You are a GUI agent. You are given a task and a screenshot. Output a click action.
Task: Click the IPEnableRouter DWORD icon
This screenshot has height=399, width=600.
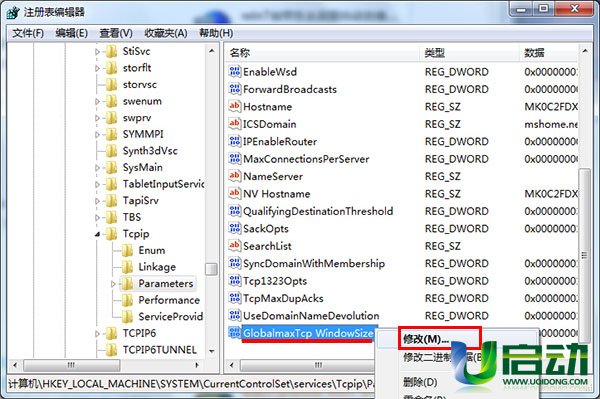(235, 141)
